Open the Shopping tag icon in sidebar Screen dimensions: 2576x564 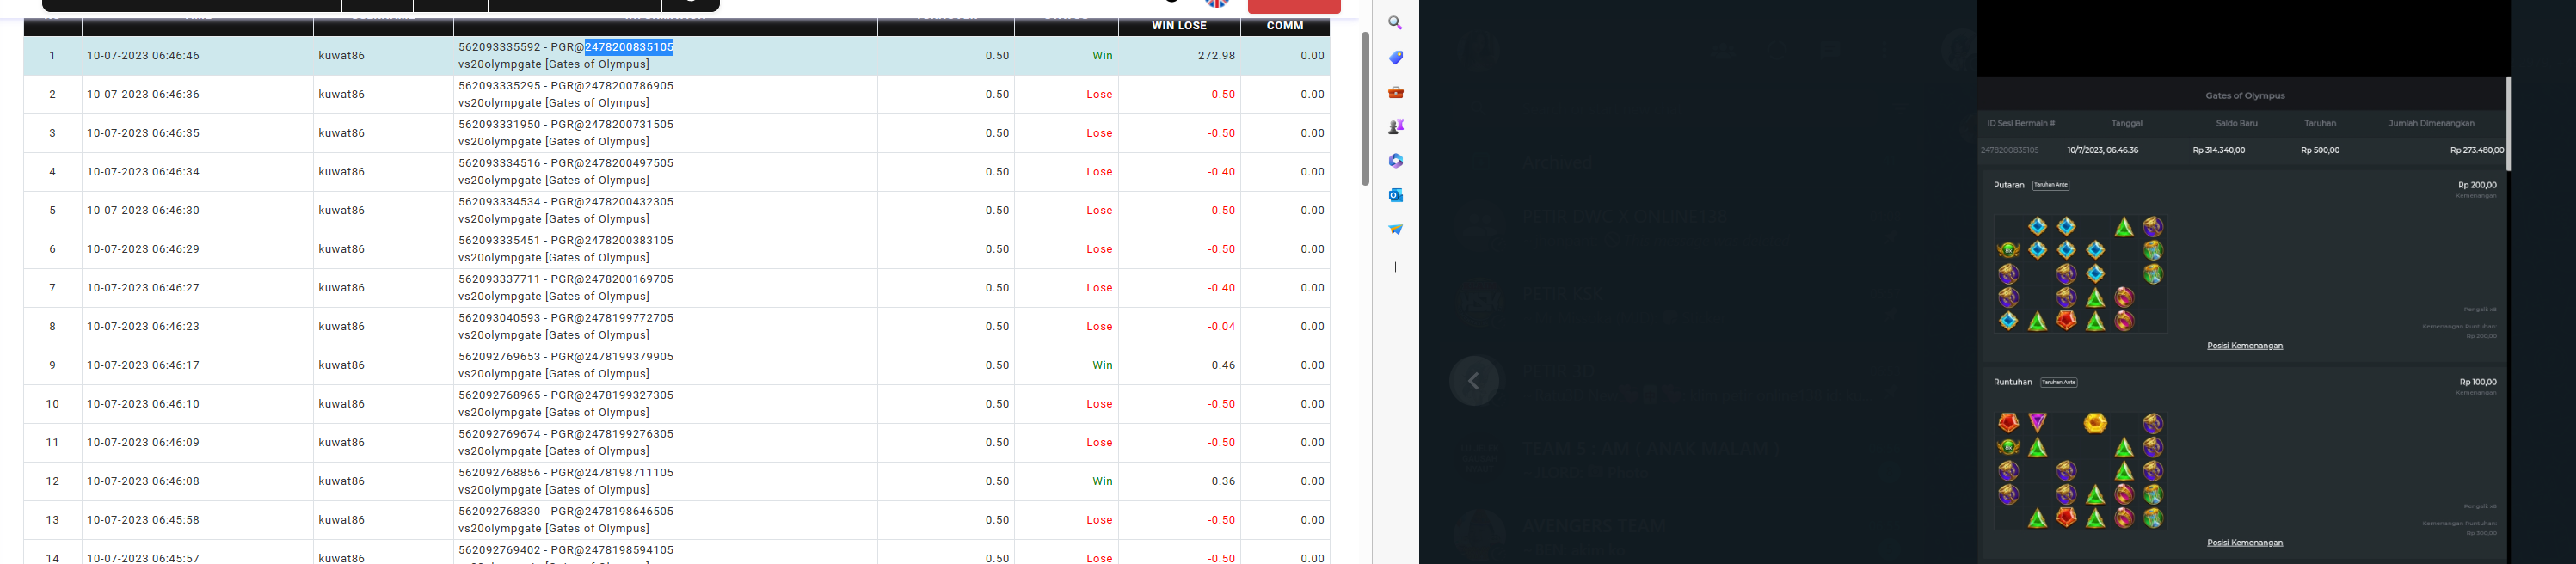coord(1395,58)
